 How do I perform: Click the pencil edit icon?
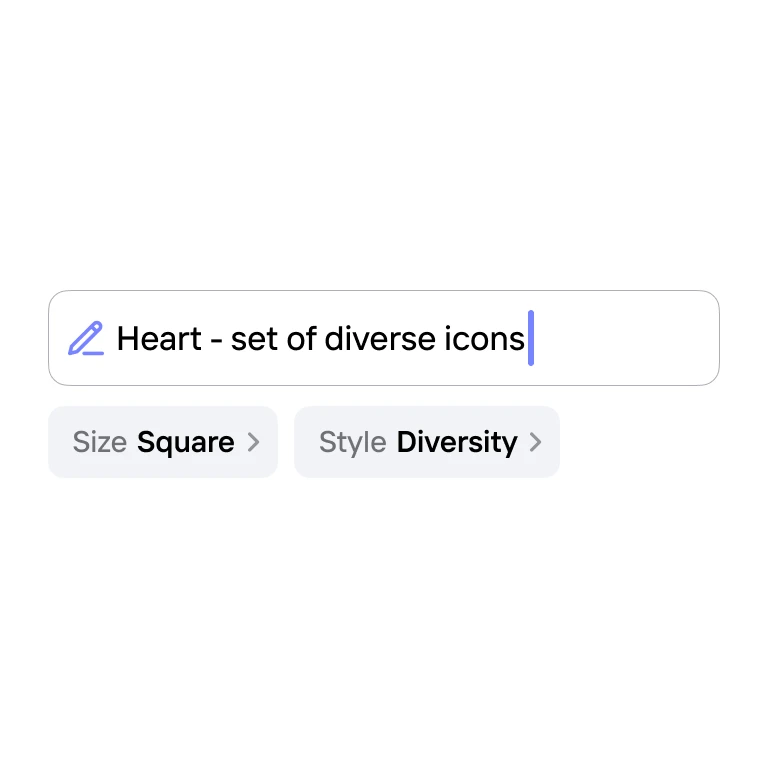pyautogui.click(x=86, y=338)
